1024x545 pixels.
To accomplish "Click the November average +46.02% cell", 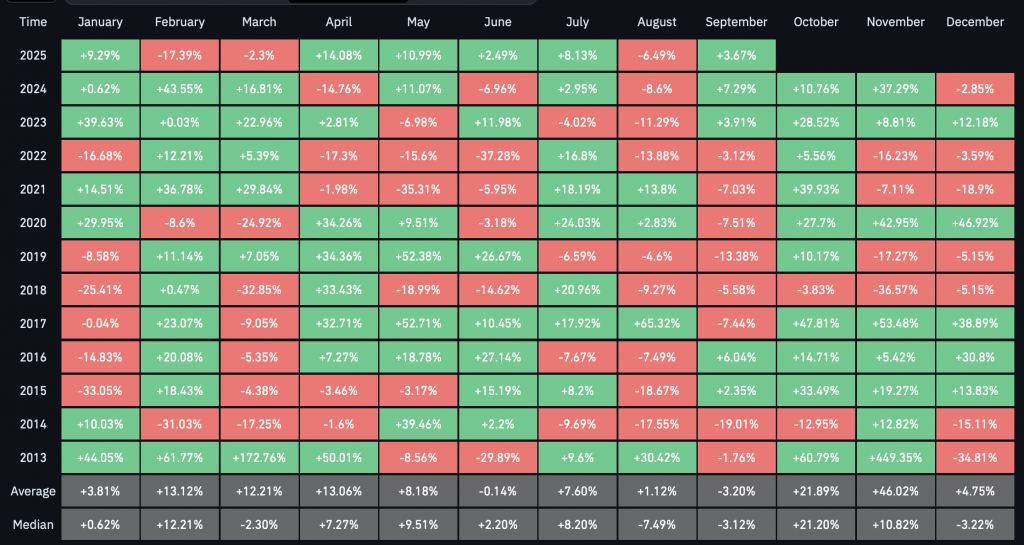I will [x=895, y=492].
